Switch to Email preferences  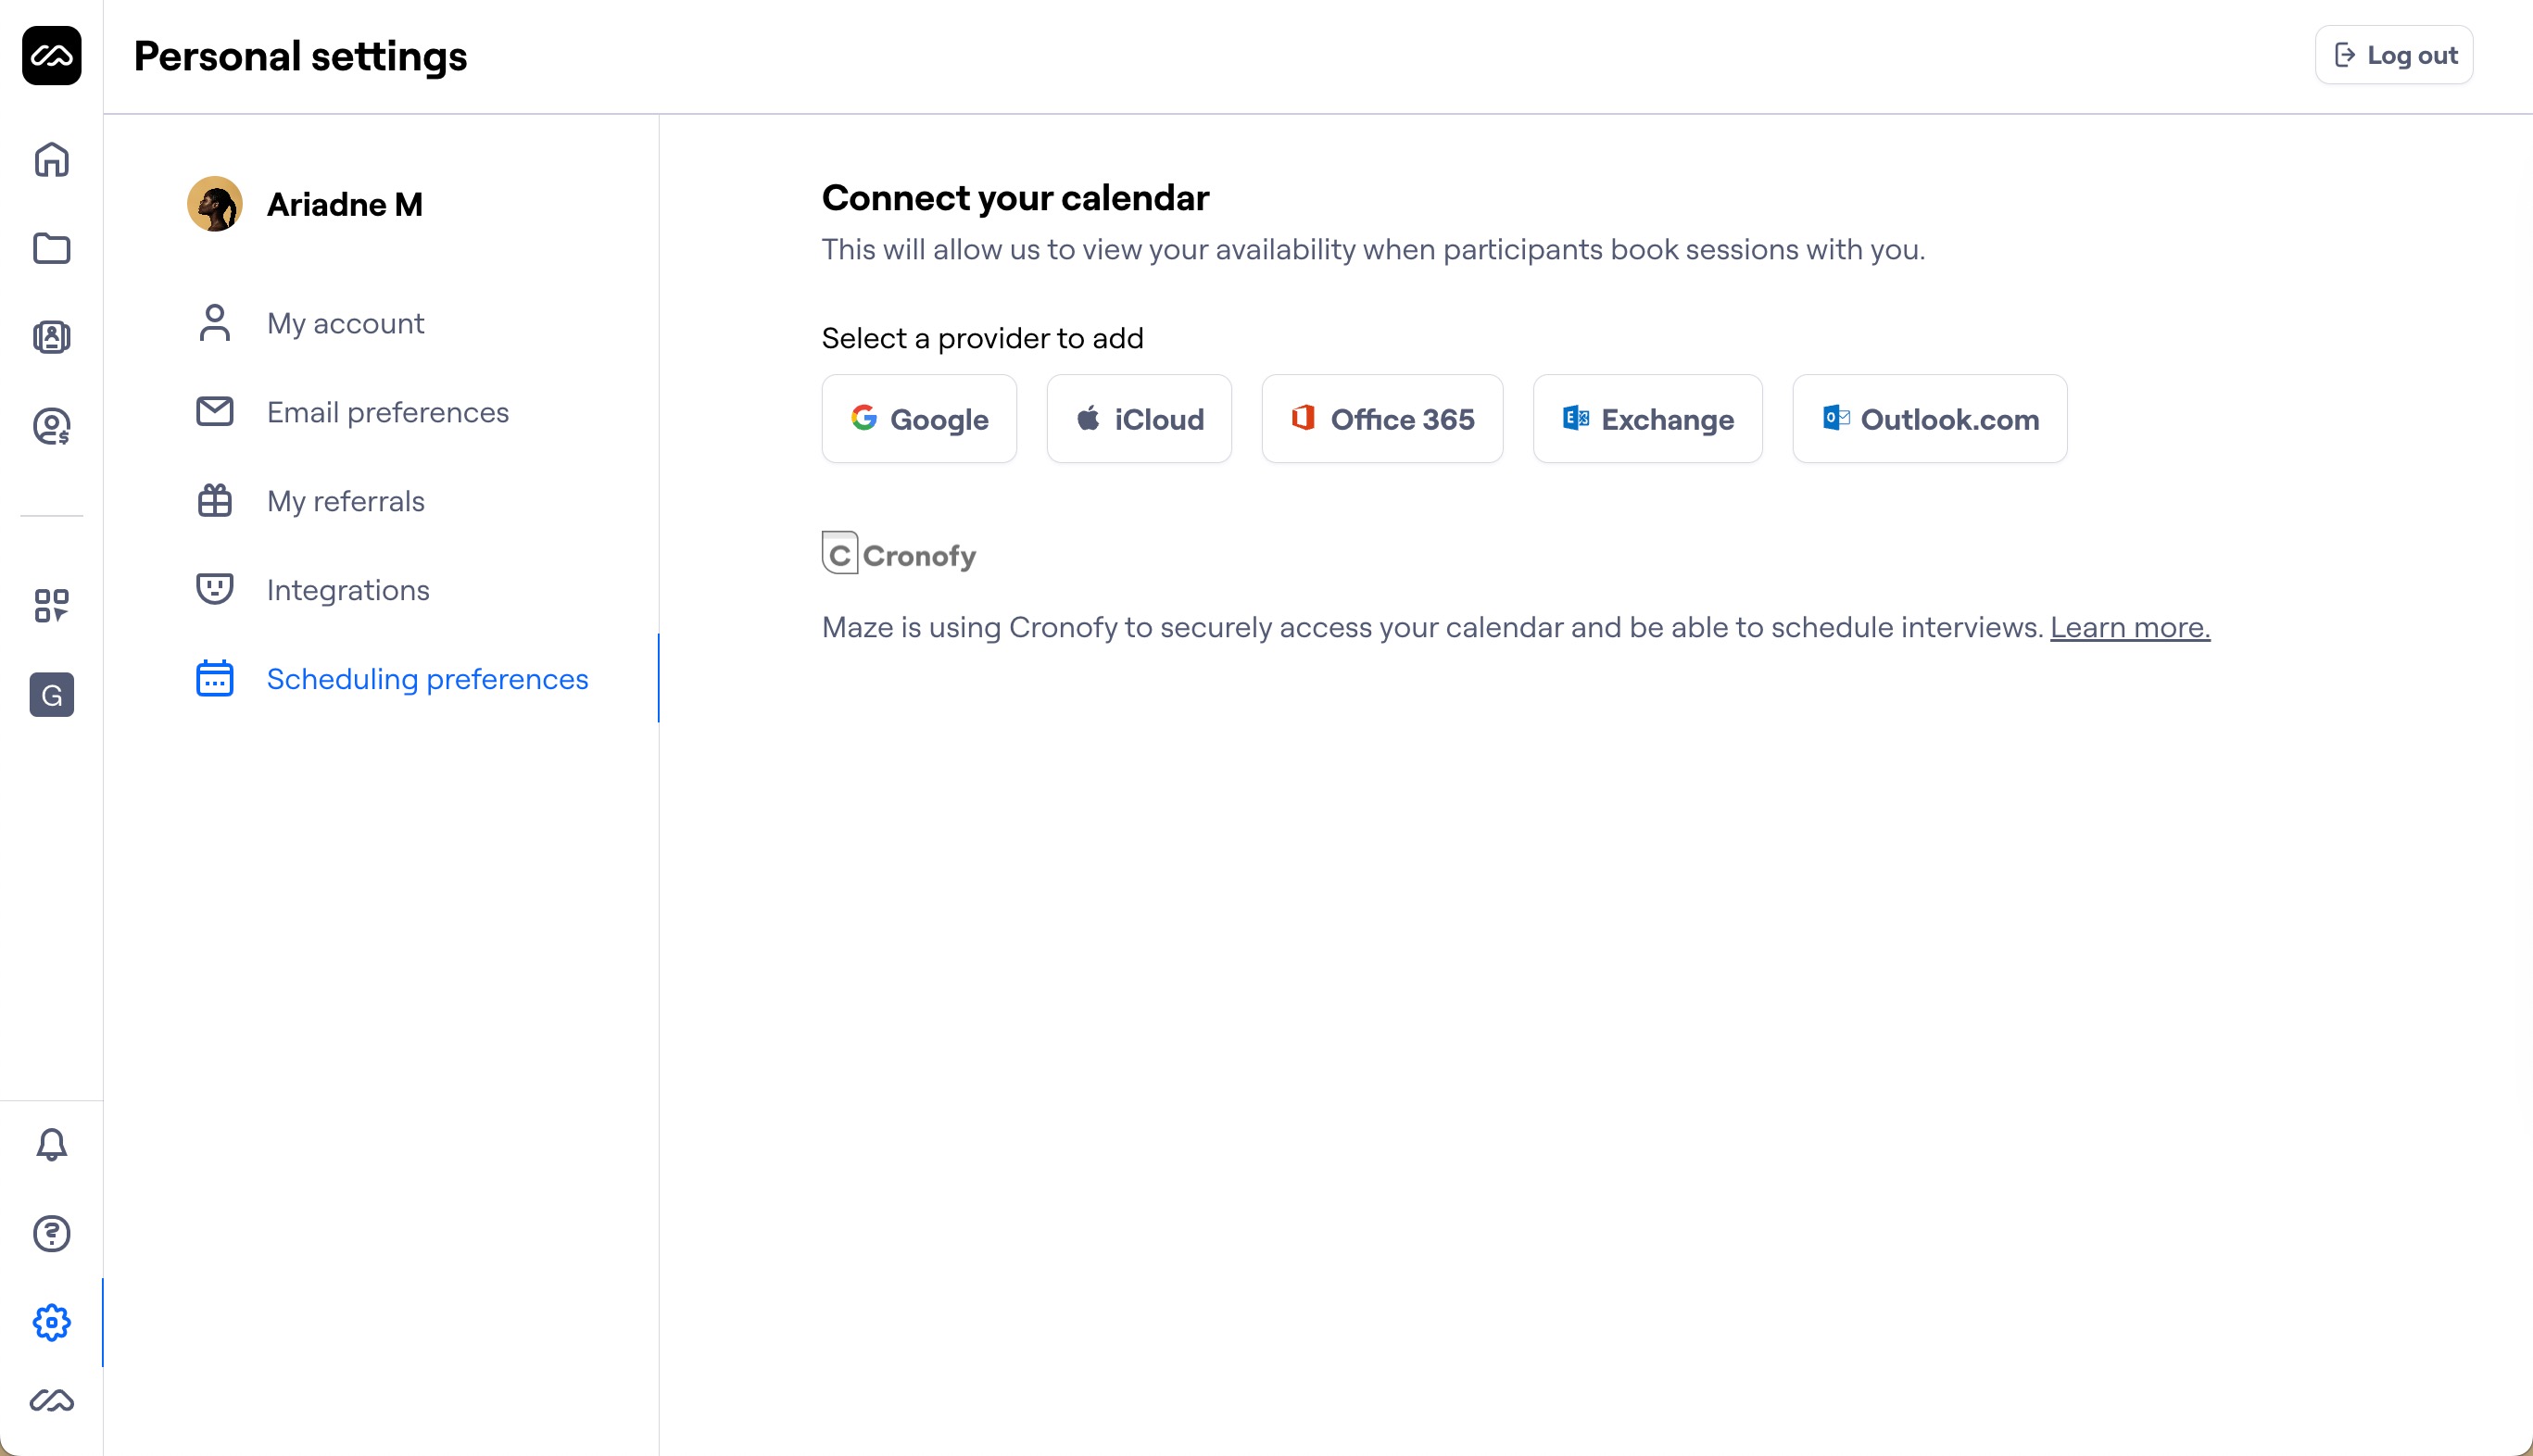point(387,411)
